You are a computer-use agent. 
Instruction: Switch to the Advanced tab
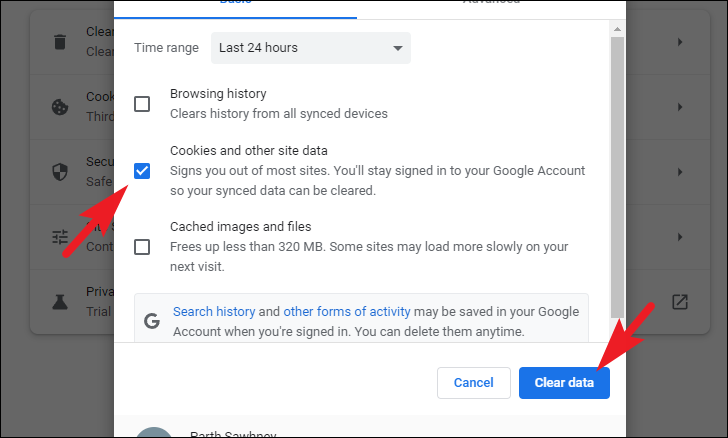coord(490,4)
